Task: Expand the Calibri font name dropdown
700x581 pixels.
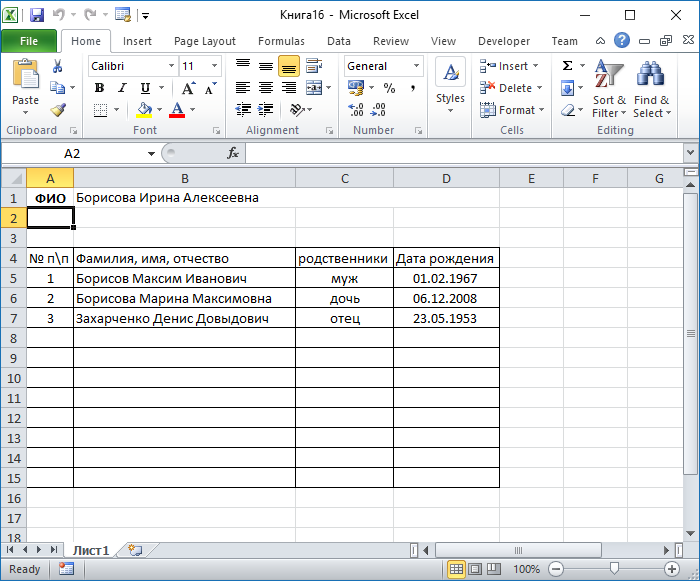Action: pos(171,66)
